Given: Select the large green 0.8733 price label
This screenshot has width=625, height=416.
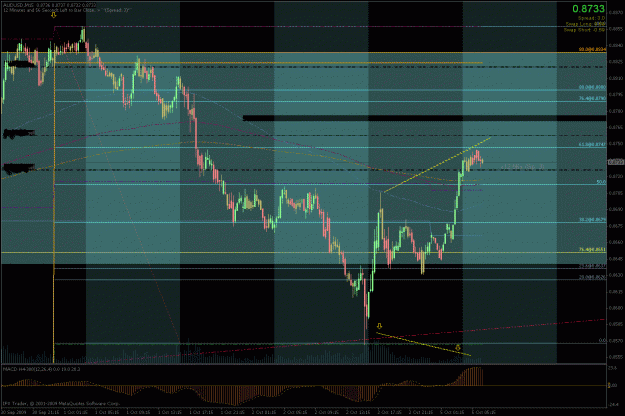Looking at the screenshot, I should [x=588, y=8].
